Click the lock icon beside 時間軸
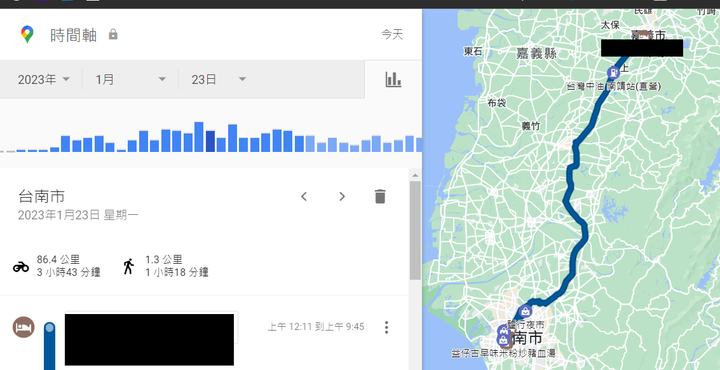The height and width of the screenshot is (370, 720). 113,34
